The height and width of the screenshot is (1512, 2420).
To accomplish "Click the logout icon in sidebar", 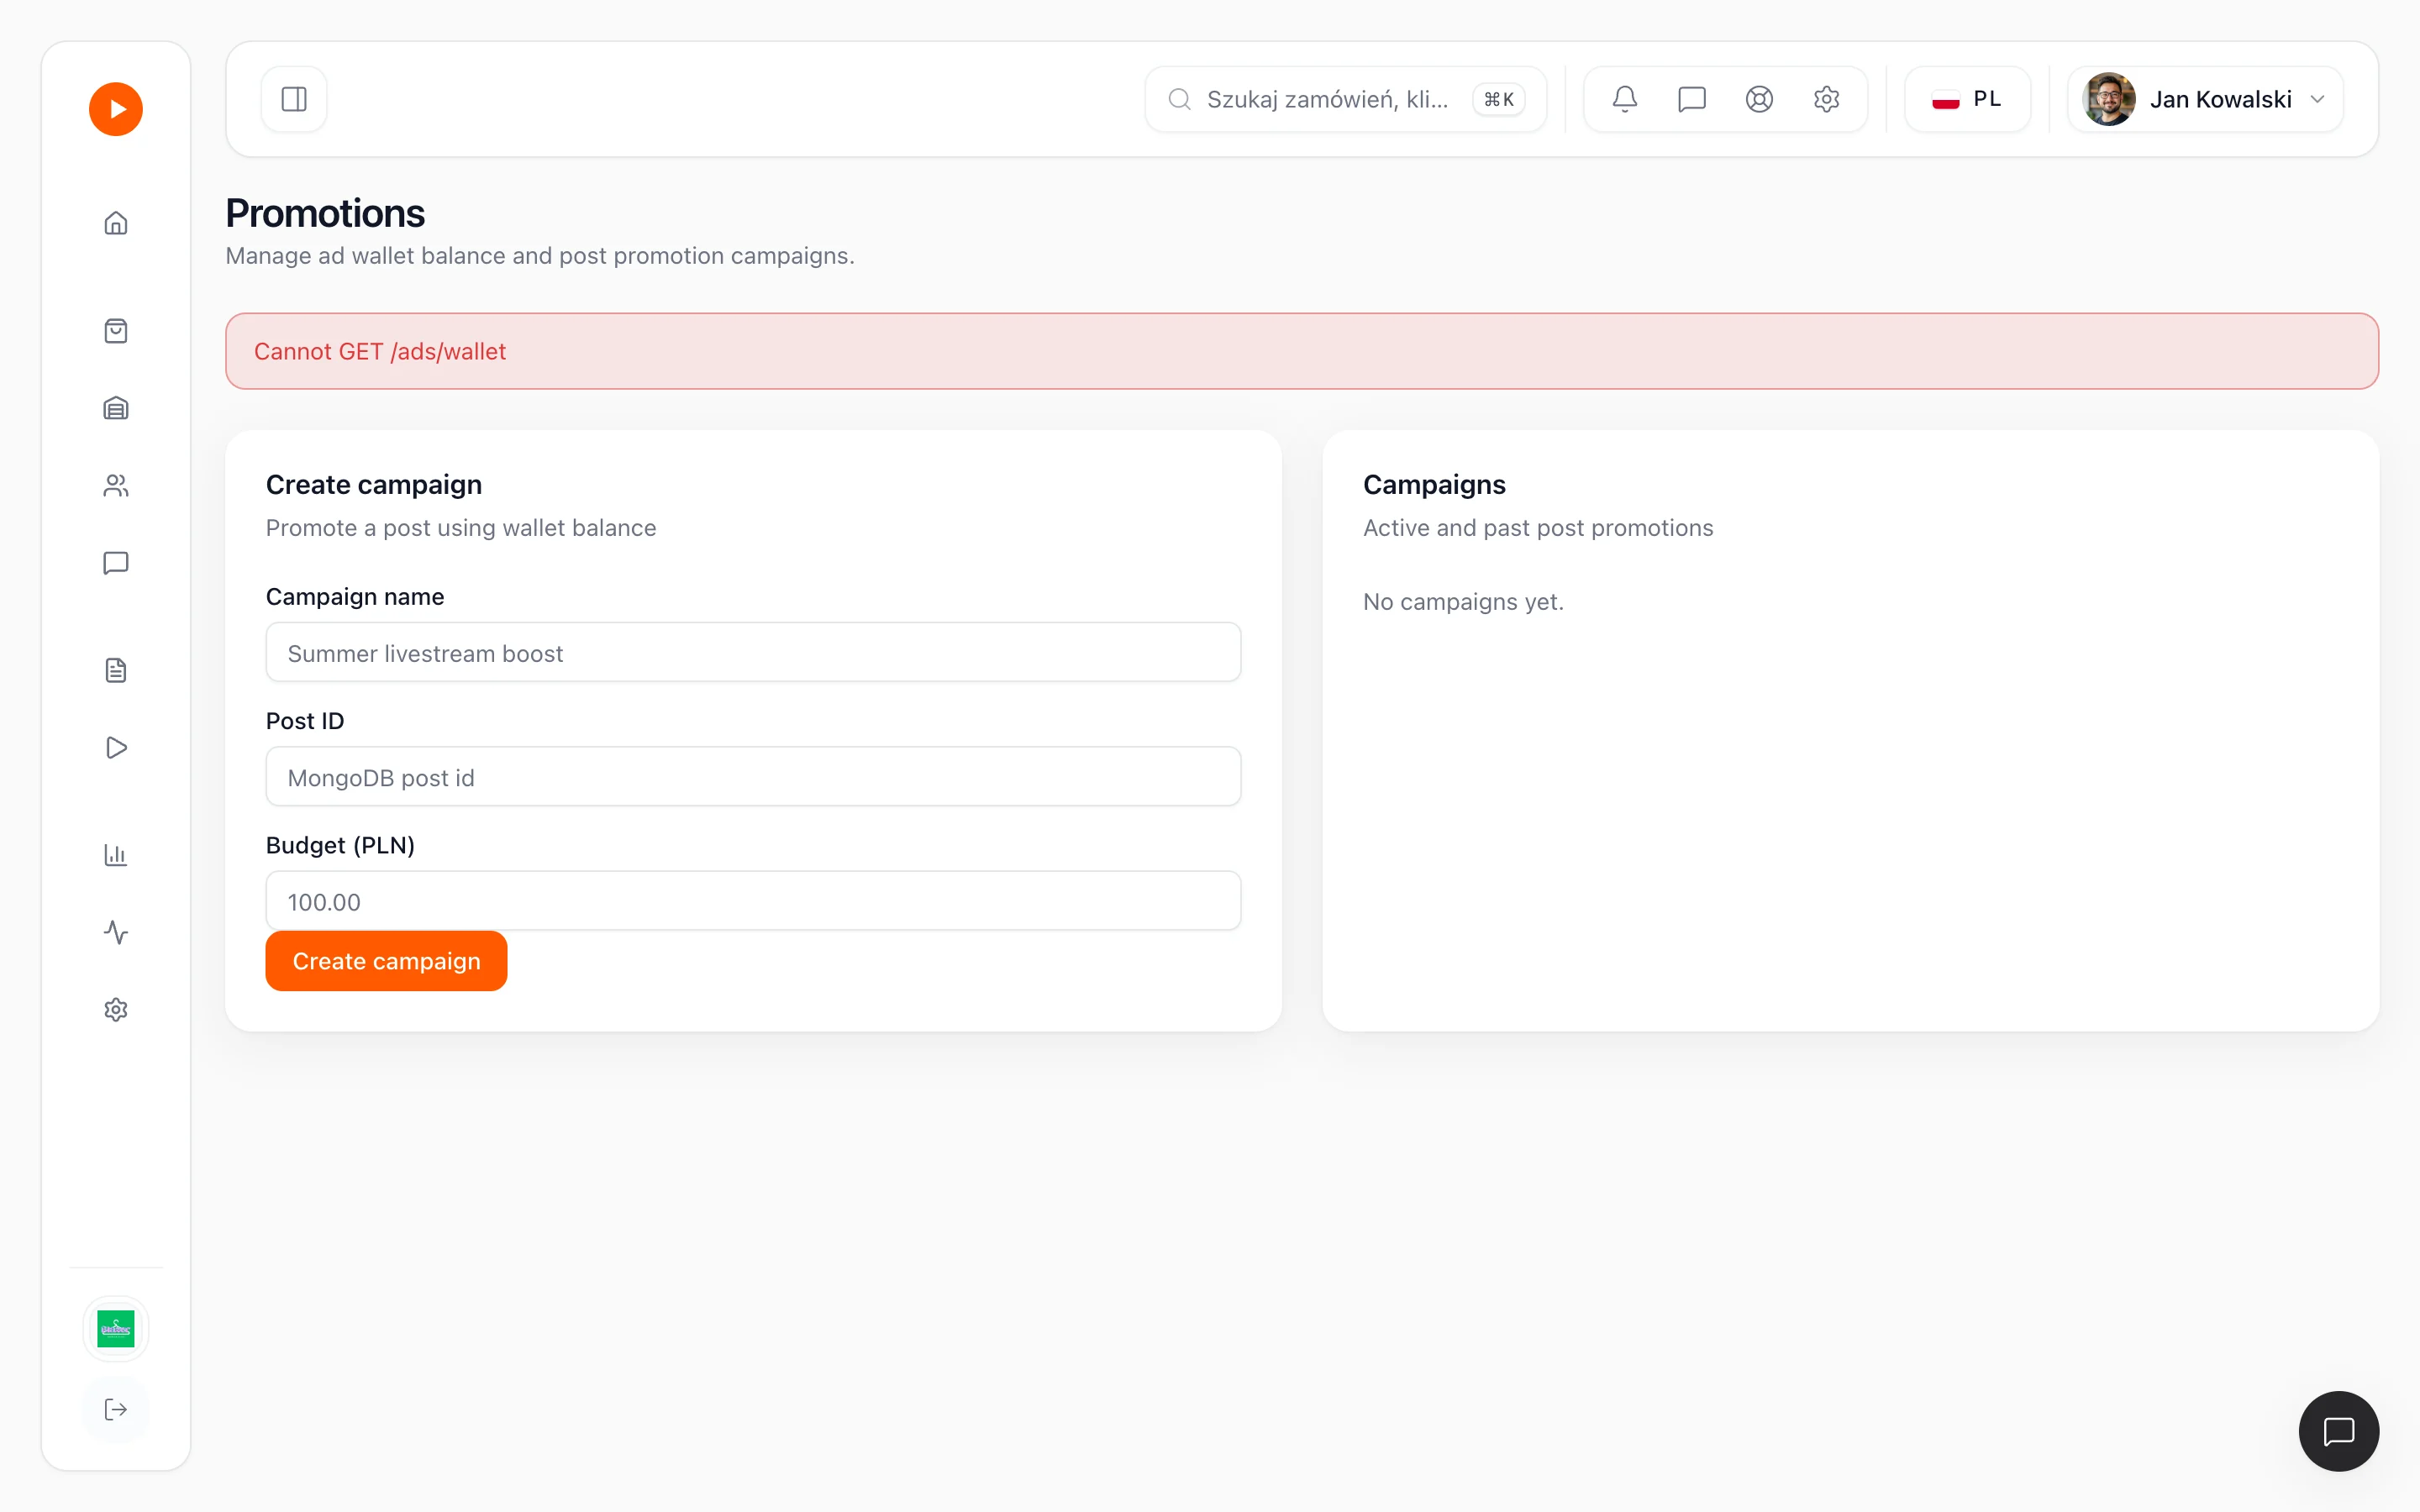I will coord(116,1409).
